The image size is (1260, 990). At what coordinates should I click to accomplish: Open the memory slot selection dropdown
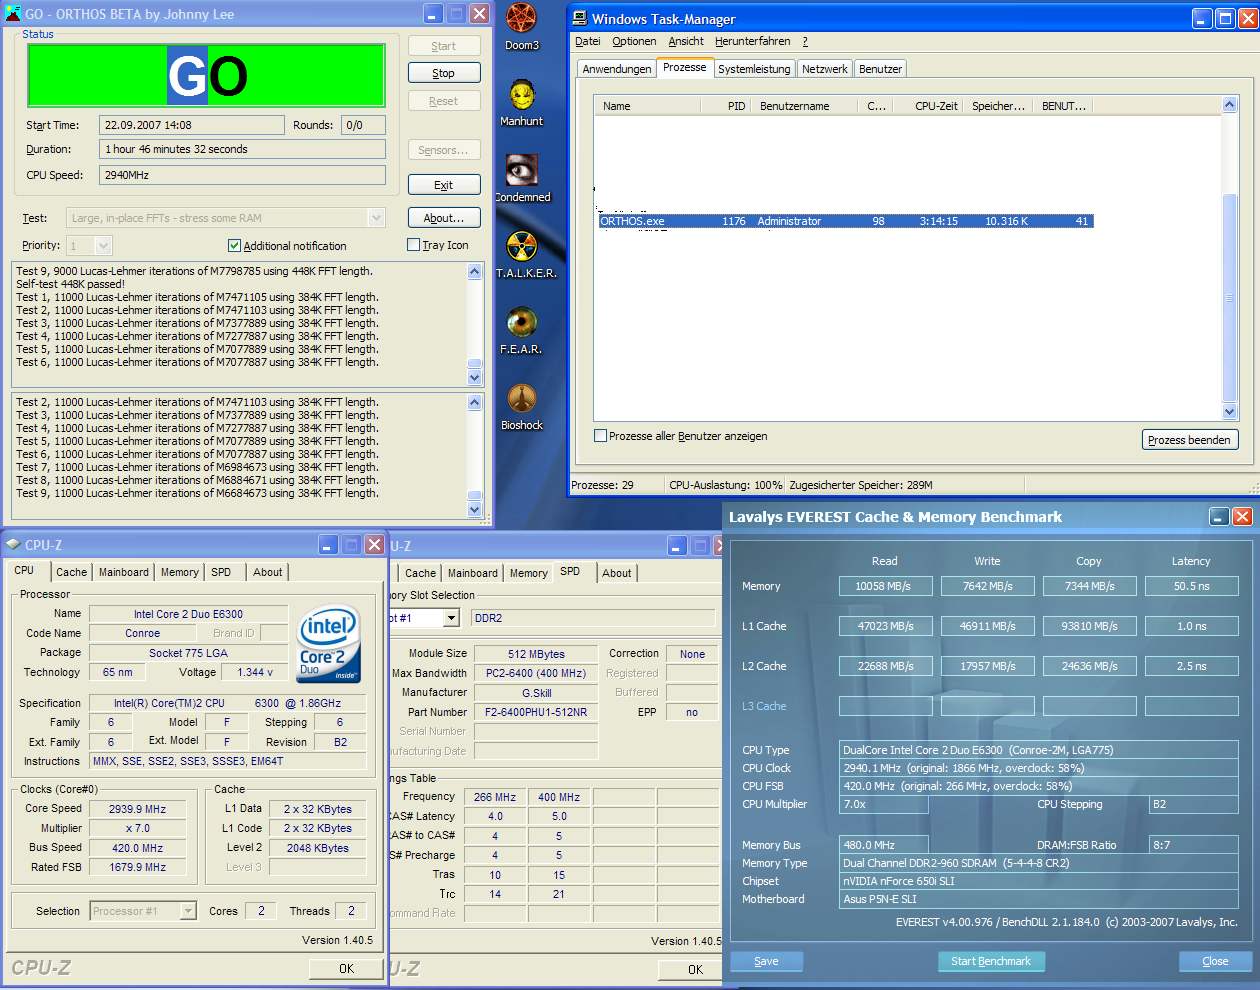(x=451, y=618)
